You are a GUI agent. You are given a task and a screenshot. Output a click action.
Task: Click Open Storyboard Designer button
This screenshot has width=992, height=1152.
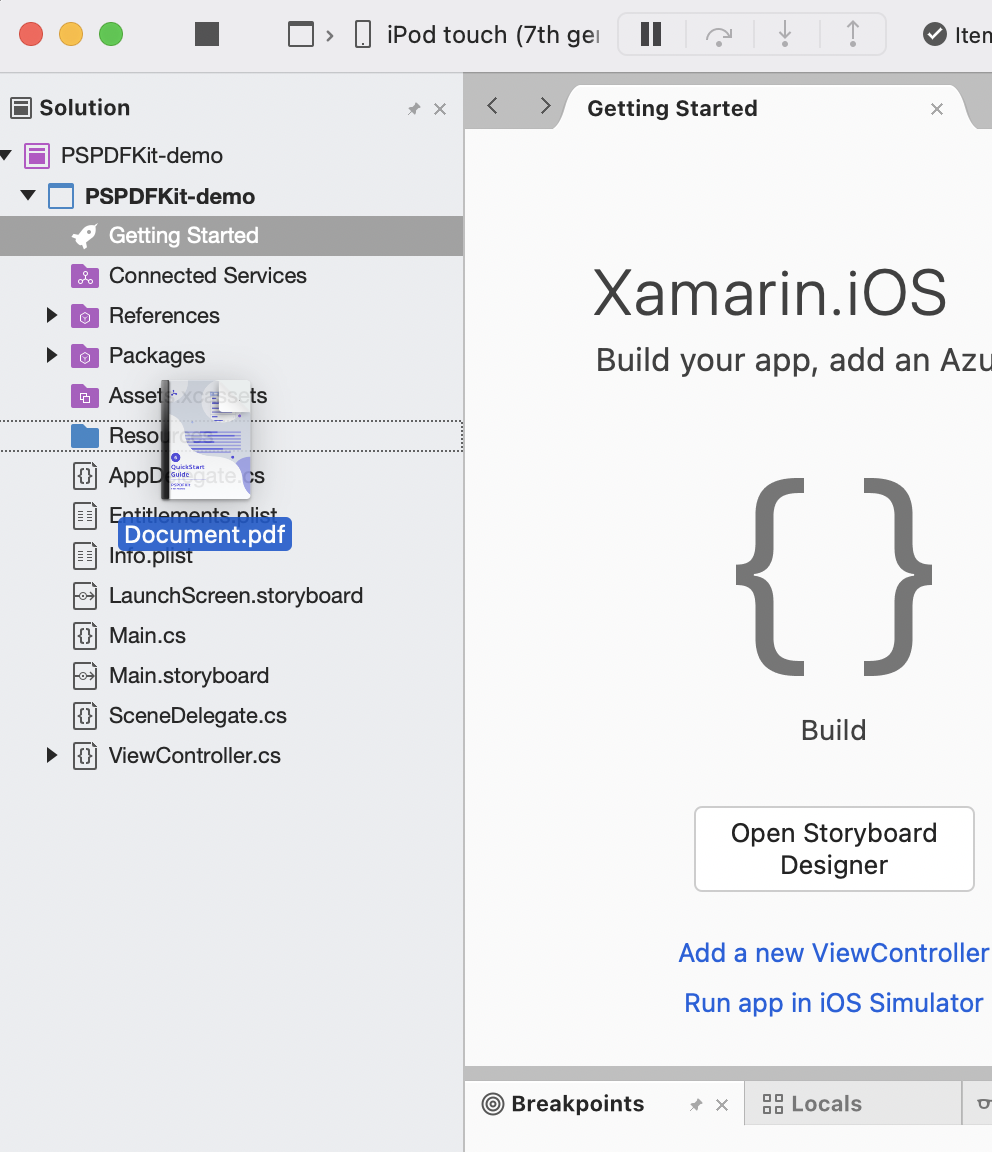tap(834, 849)
